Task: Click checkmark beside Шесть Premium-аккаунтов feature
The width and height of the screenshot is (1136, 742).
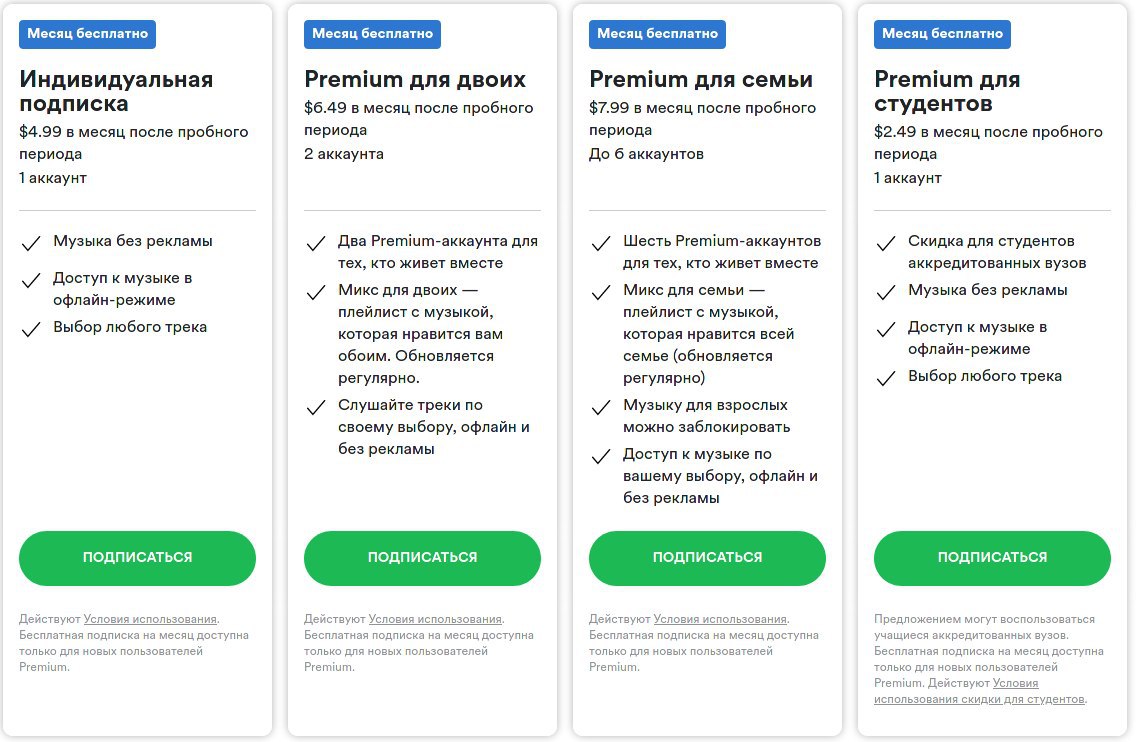Action: pyautogui.click(x=601, y=243)
